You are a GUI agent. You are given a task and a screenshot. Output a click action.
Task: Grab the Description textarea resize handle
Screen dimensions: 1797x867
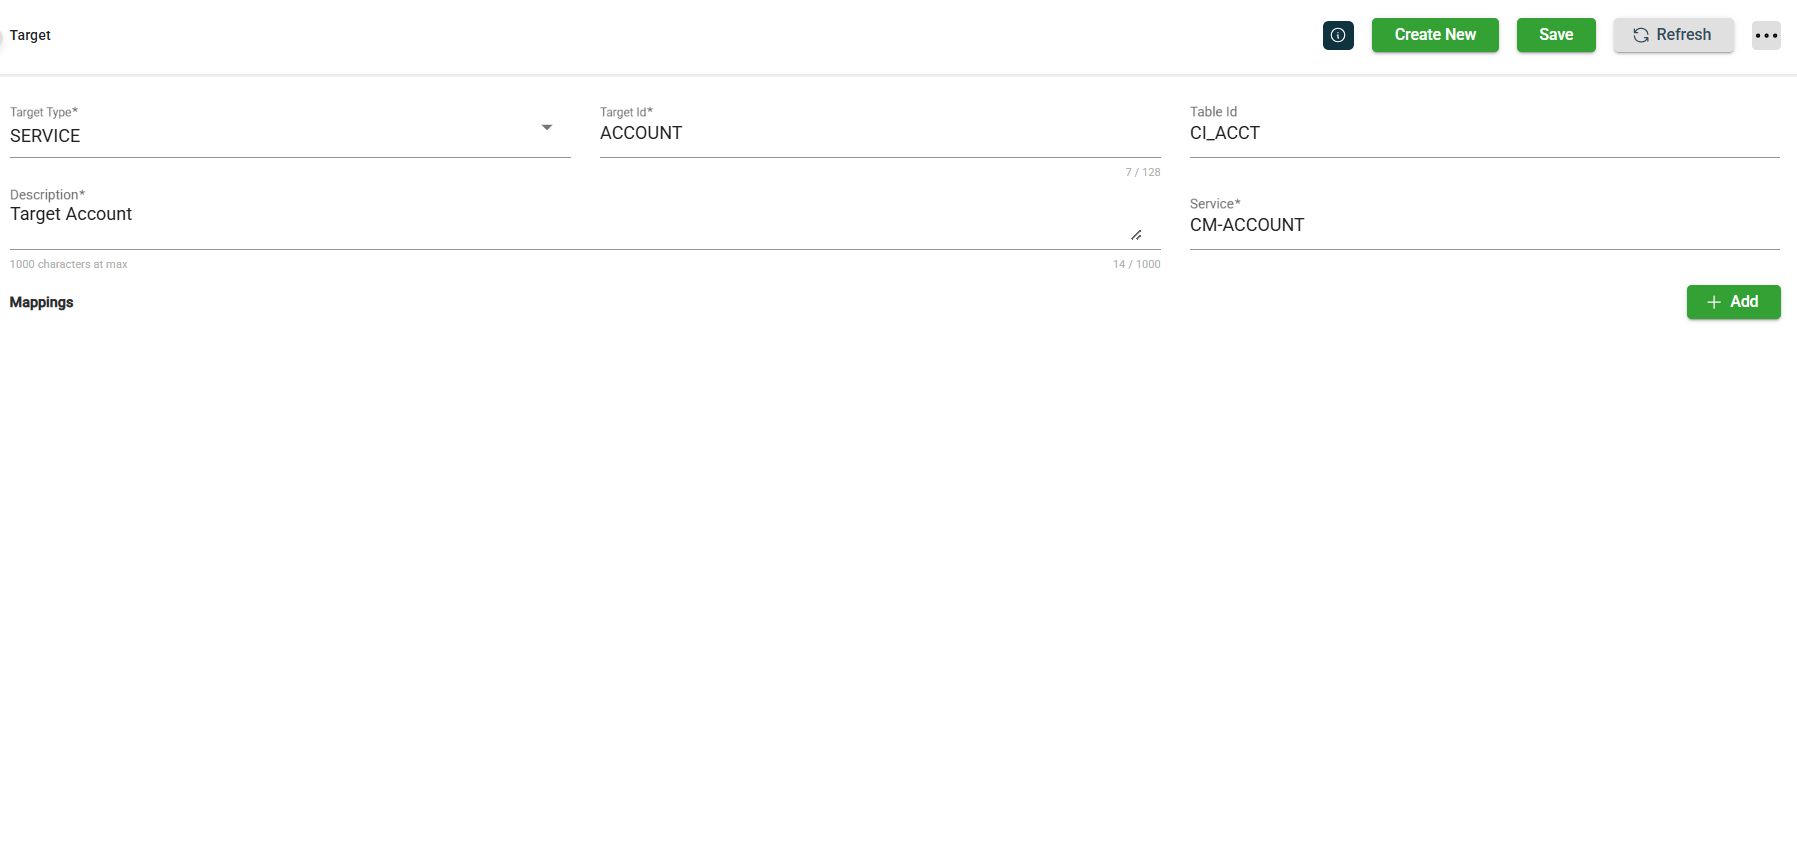coord(1136,235)
